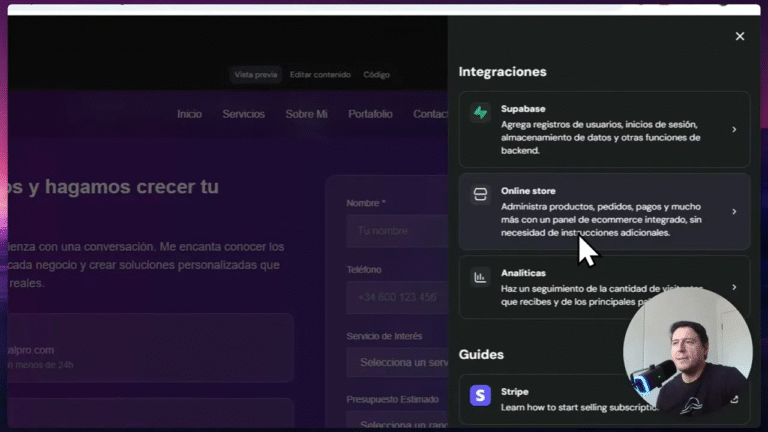Expand the Supabase integration chevron
Viewport: 768px width, 432px height.
(x=734, y=130)
